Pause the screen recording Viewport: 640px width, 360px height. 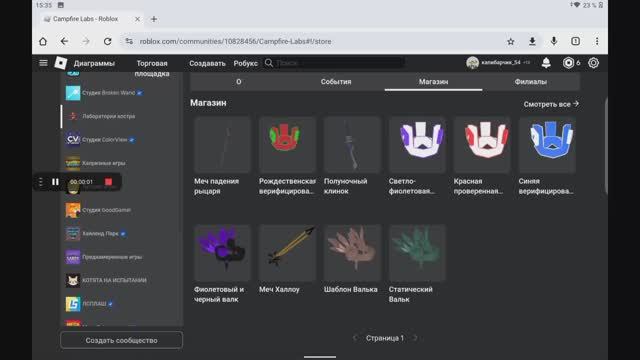[55, 182]
